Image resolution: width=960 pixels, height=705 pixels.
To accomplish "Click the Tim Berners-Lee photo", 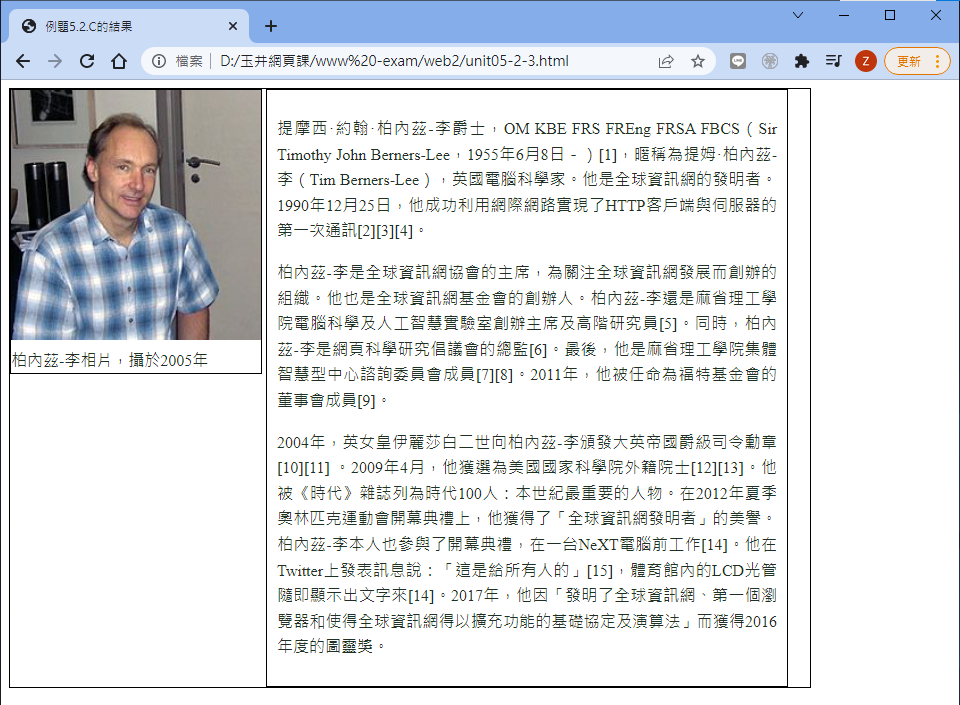I will pos(136,215).
